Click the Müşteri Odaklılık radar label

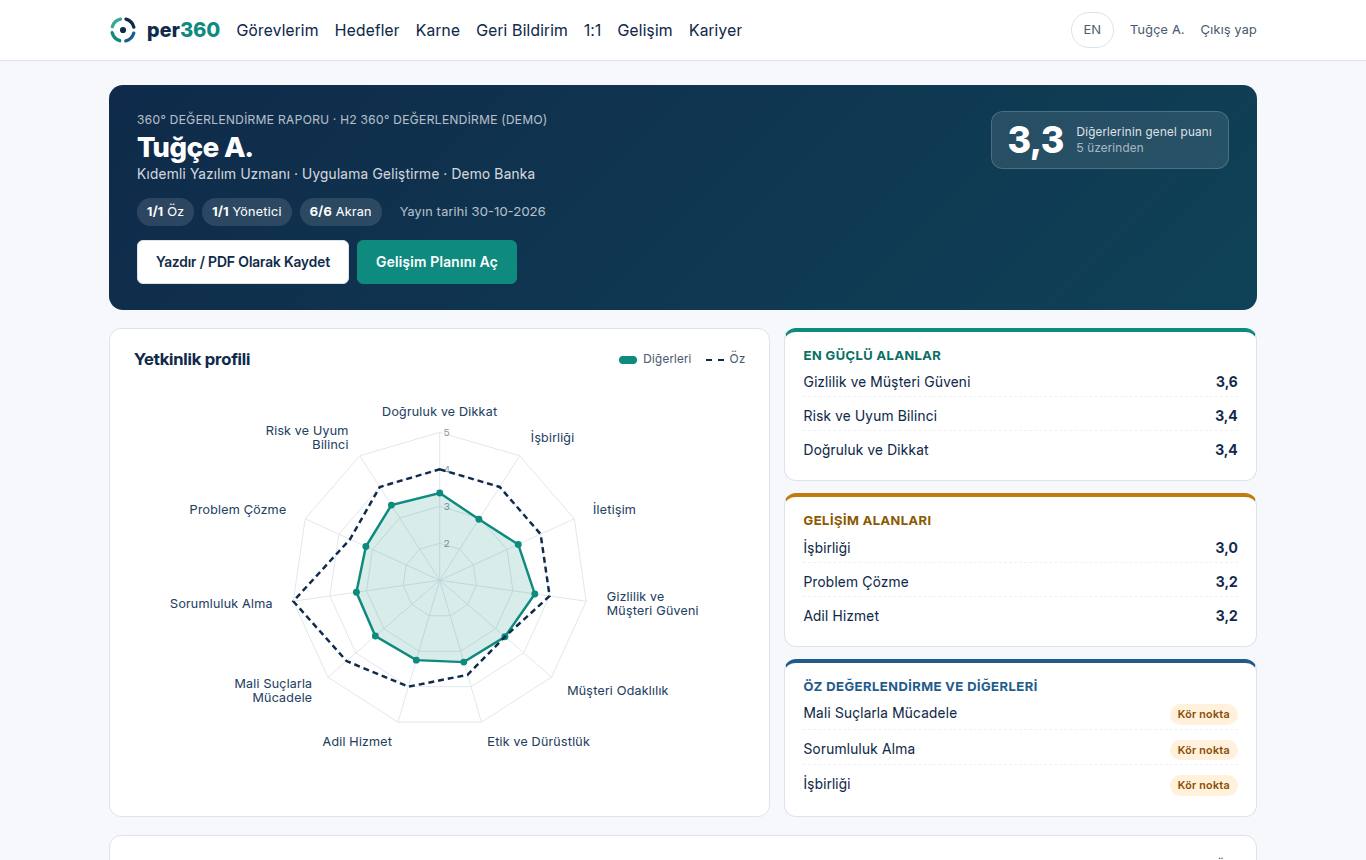618,691
